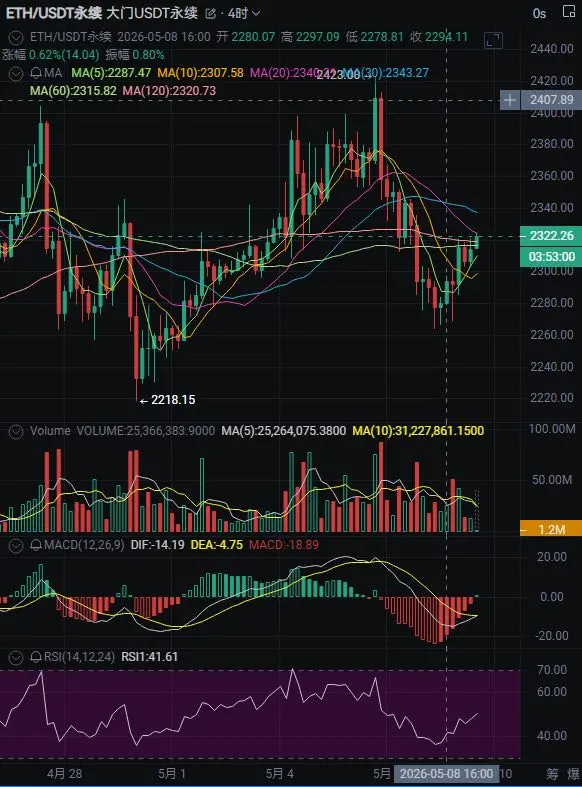Click the 4月 28 date label
582x787 pixels.
point(64,773)
